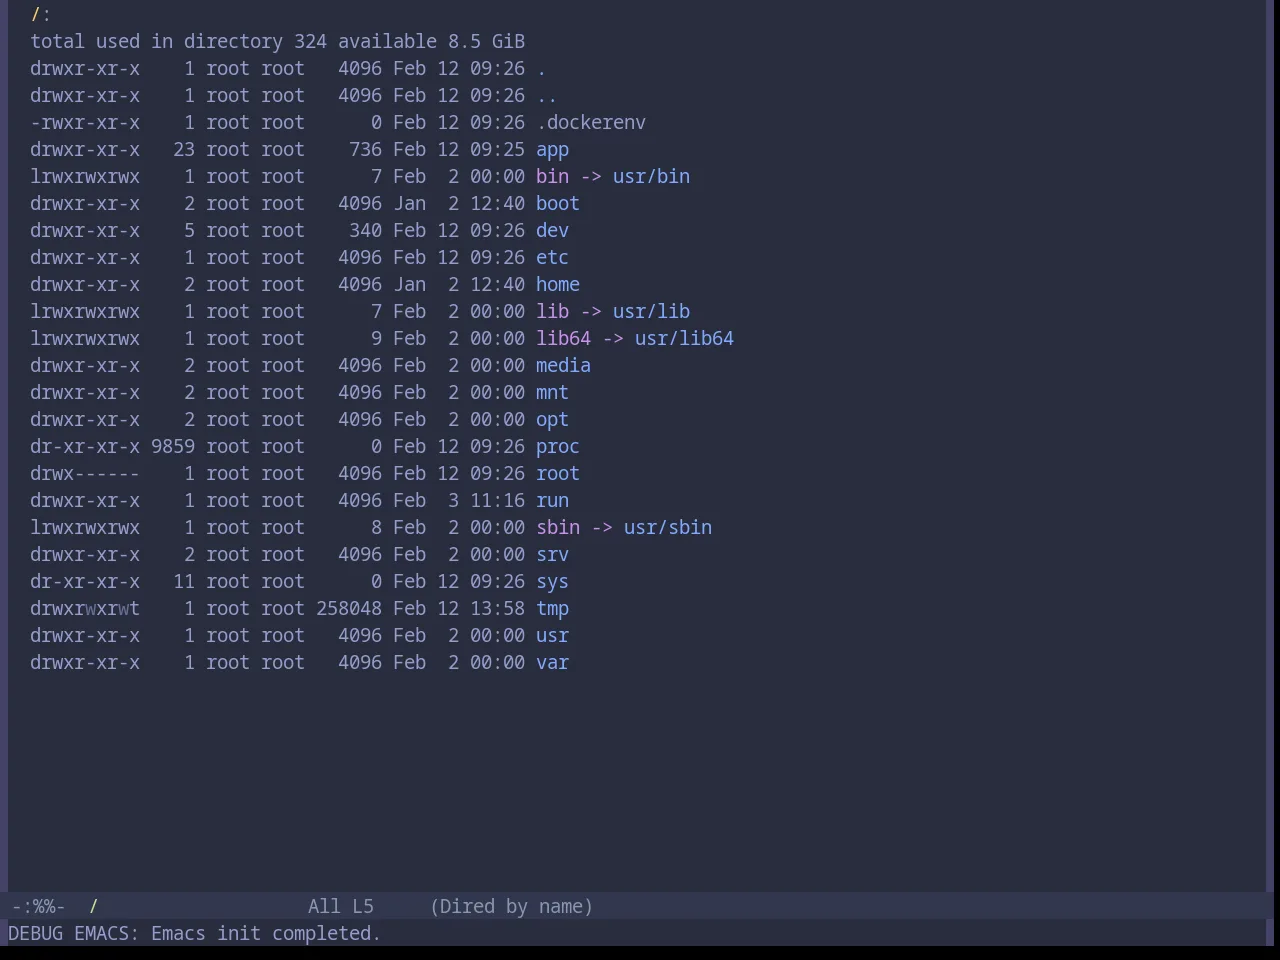Click the '-:%%-' mode line status flags
Viewport: 1280px width, 960px height.
coord(38,907)
